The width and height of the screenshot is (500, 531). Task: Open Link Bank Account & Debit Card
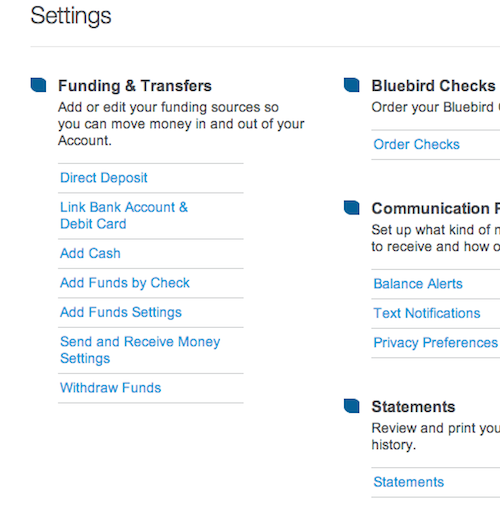point(124,215)
